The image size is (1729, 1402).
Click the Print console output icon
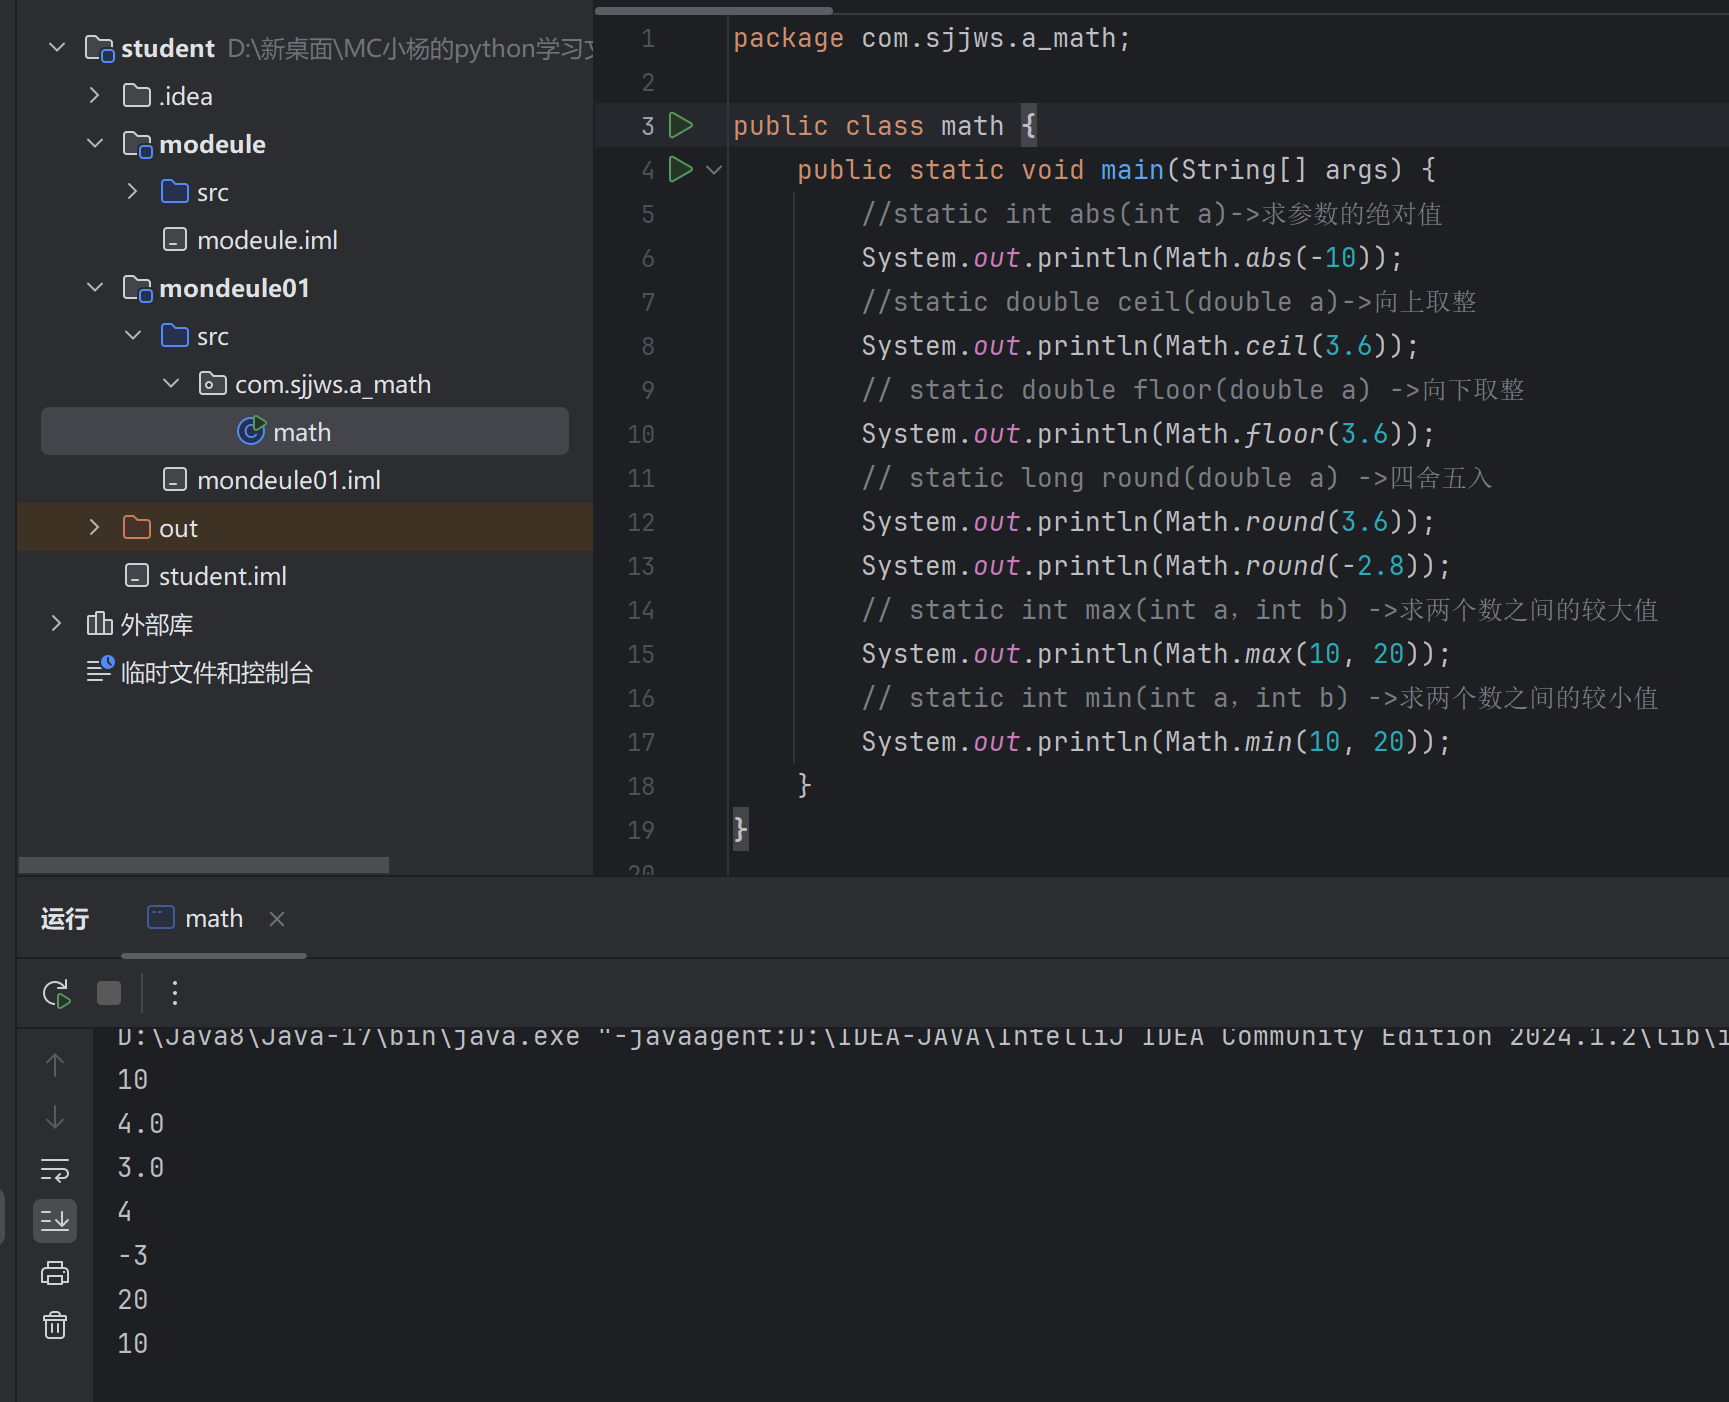click(x=55, y=1273)
